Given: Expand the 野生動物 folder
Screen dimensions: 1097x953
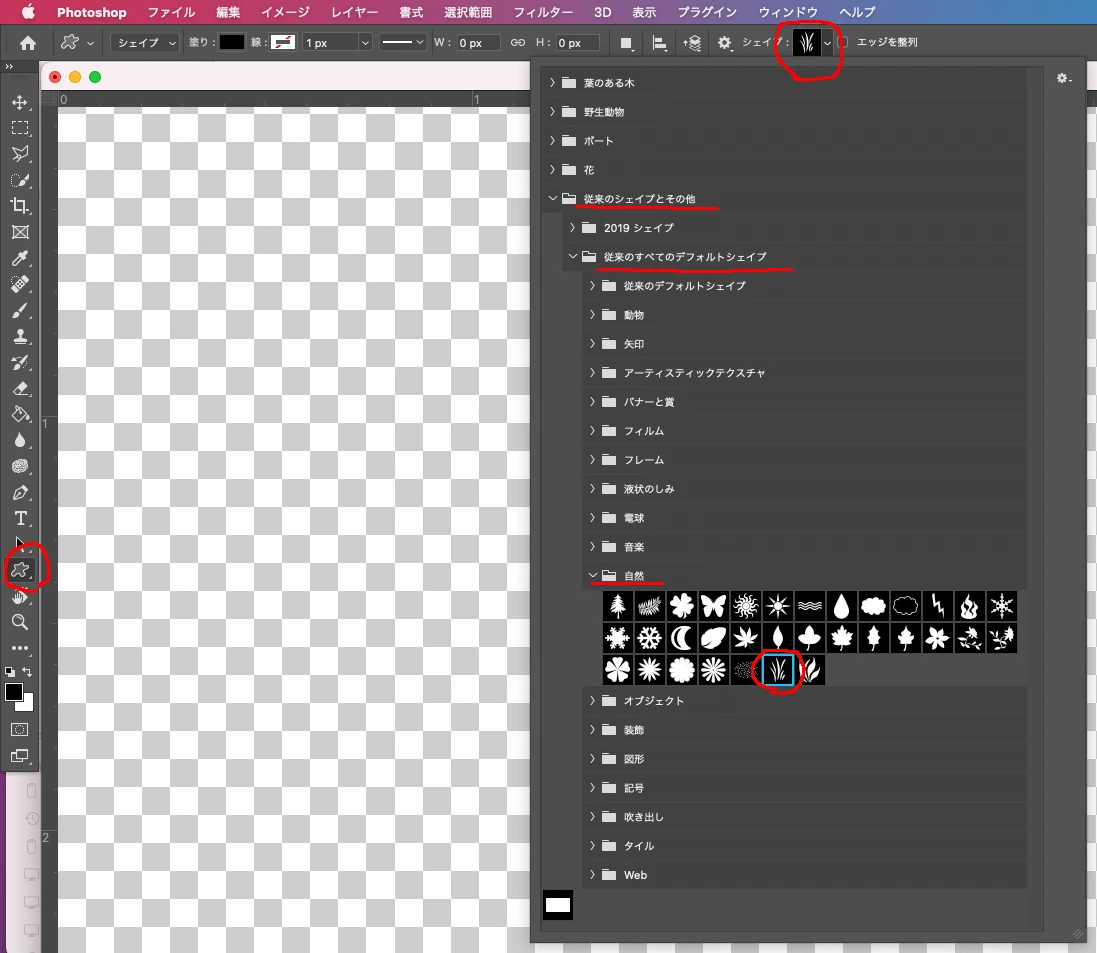Looking at the screenshot, I should tap(553, 112).
